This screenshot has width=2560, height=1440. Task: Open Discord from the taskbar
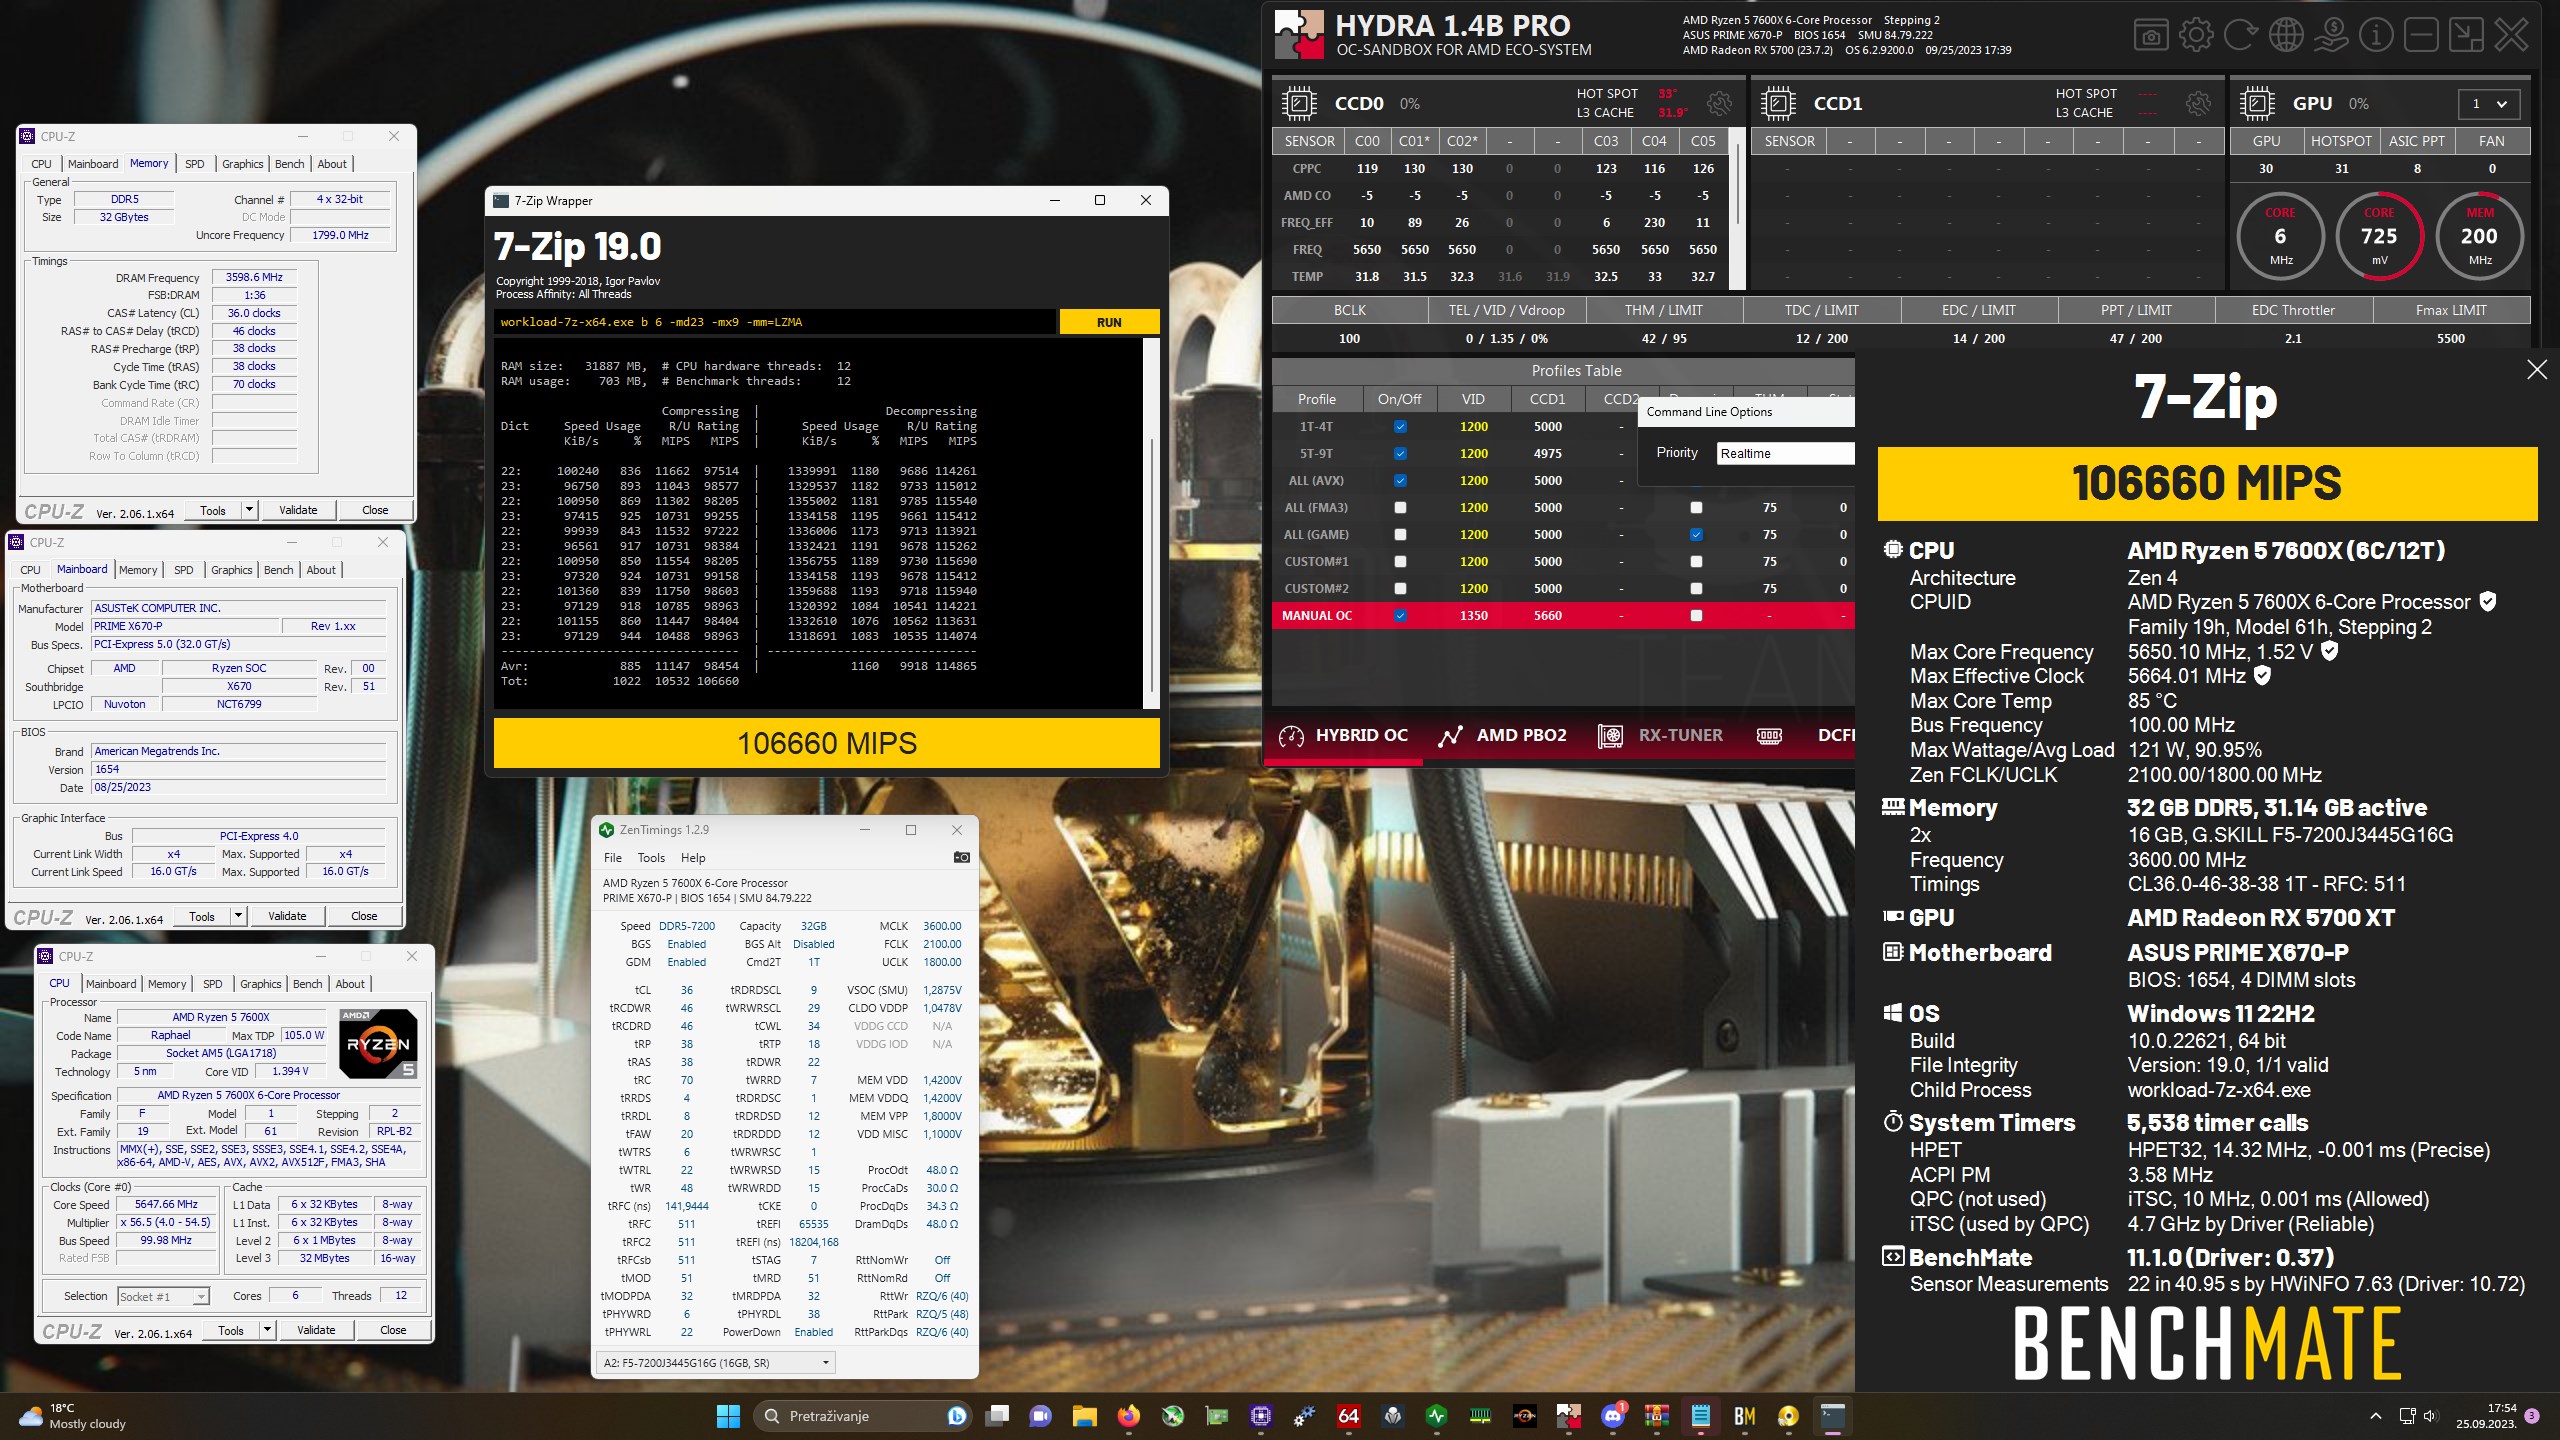[1613, 1416]
